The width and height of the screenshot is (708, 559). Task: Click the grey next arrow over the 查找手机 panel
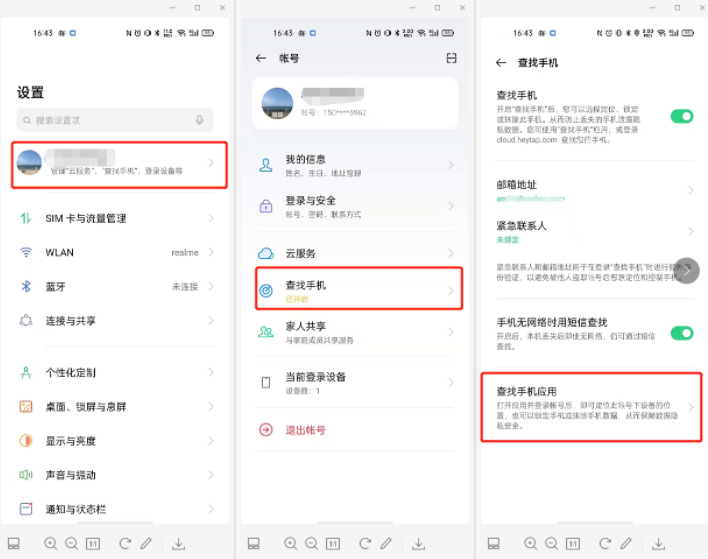[x=686, y=271]
